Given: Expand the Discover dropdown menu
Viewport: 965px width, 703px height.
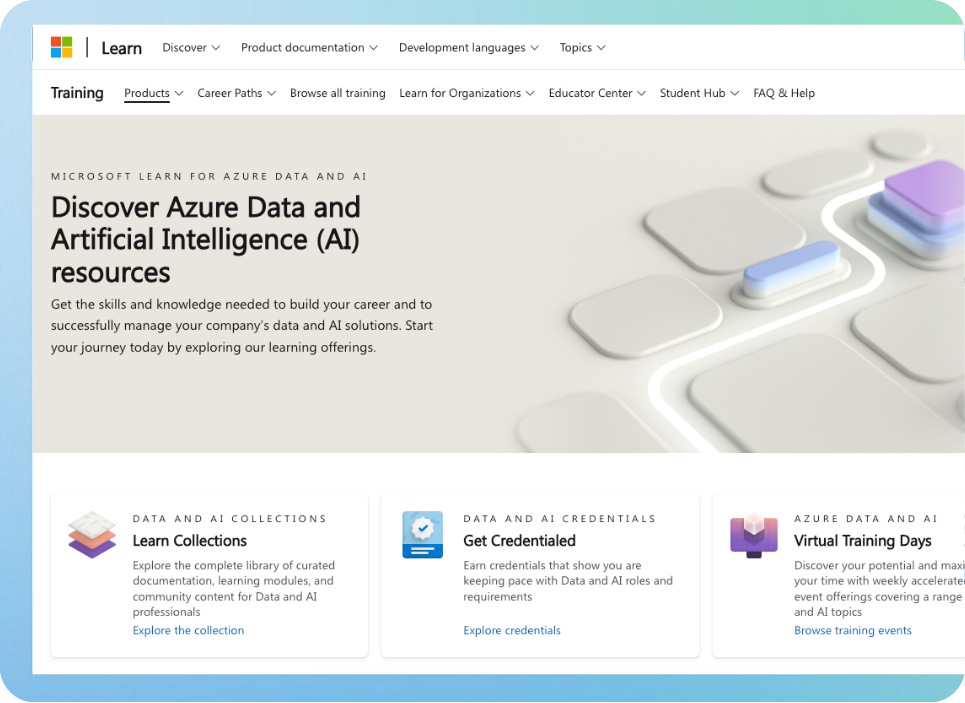Looking at the screenshot, I should click(191, 47).
